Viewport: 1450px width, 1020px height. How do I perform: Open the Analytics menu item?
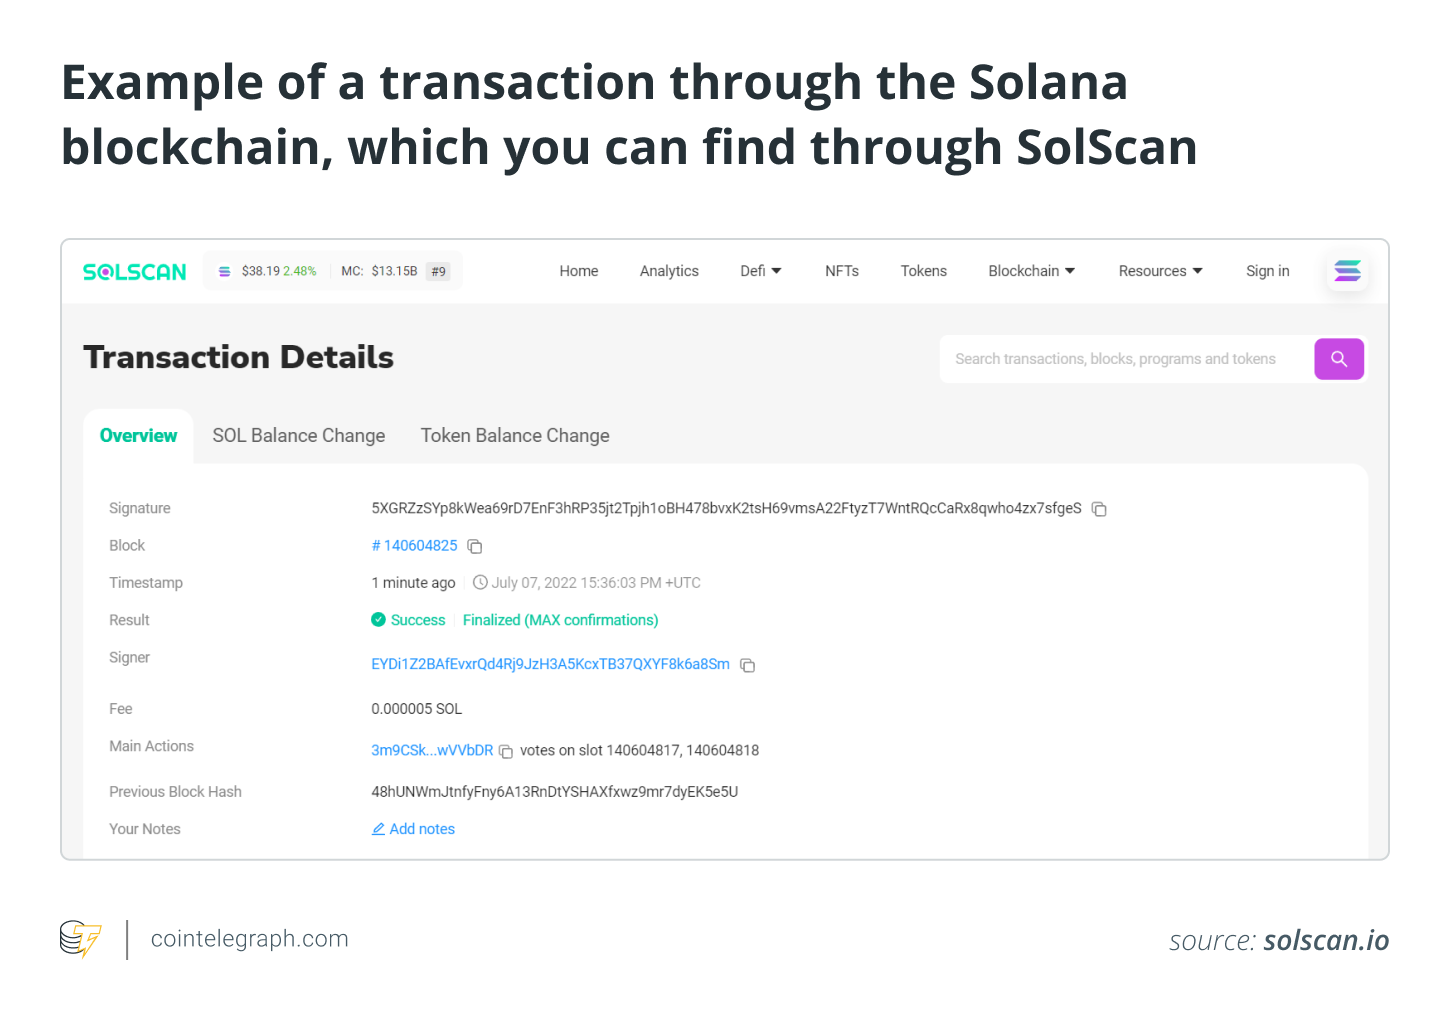[x=669, y=271]
